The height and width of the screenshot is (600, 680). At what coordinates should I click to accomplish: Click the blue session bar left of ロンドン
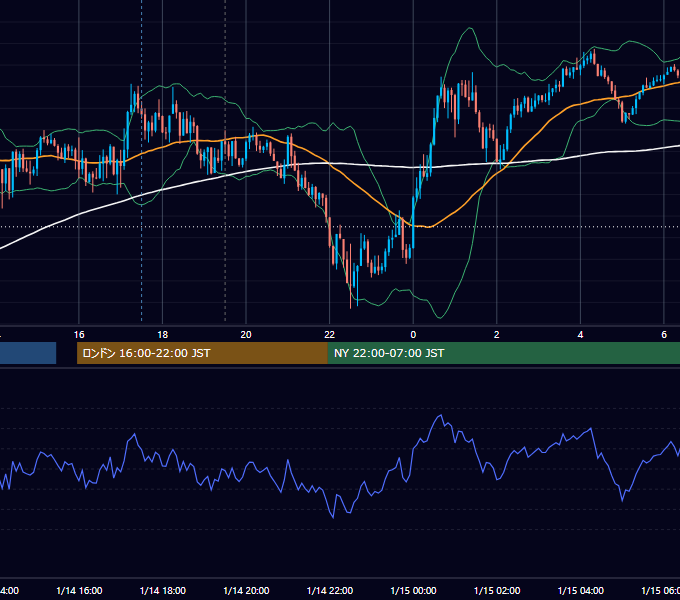[x=28, y=353]
